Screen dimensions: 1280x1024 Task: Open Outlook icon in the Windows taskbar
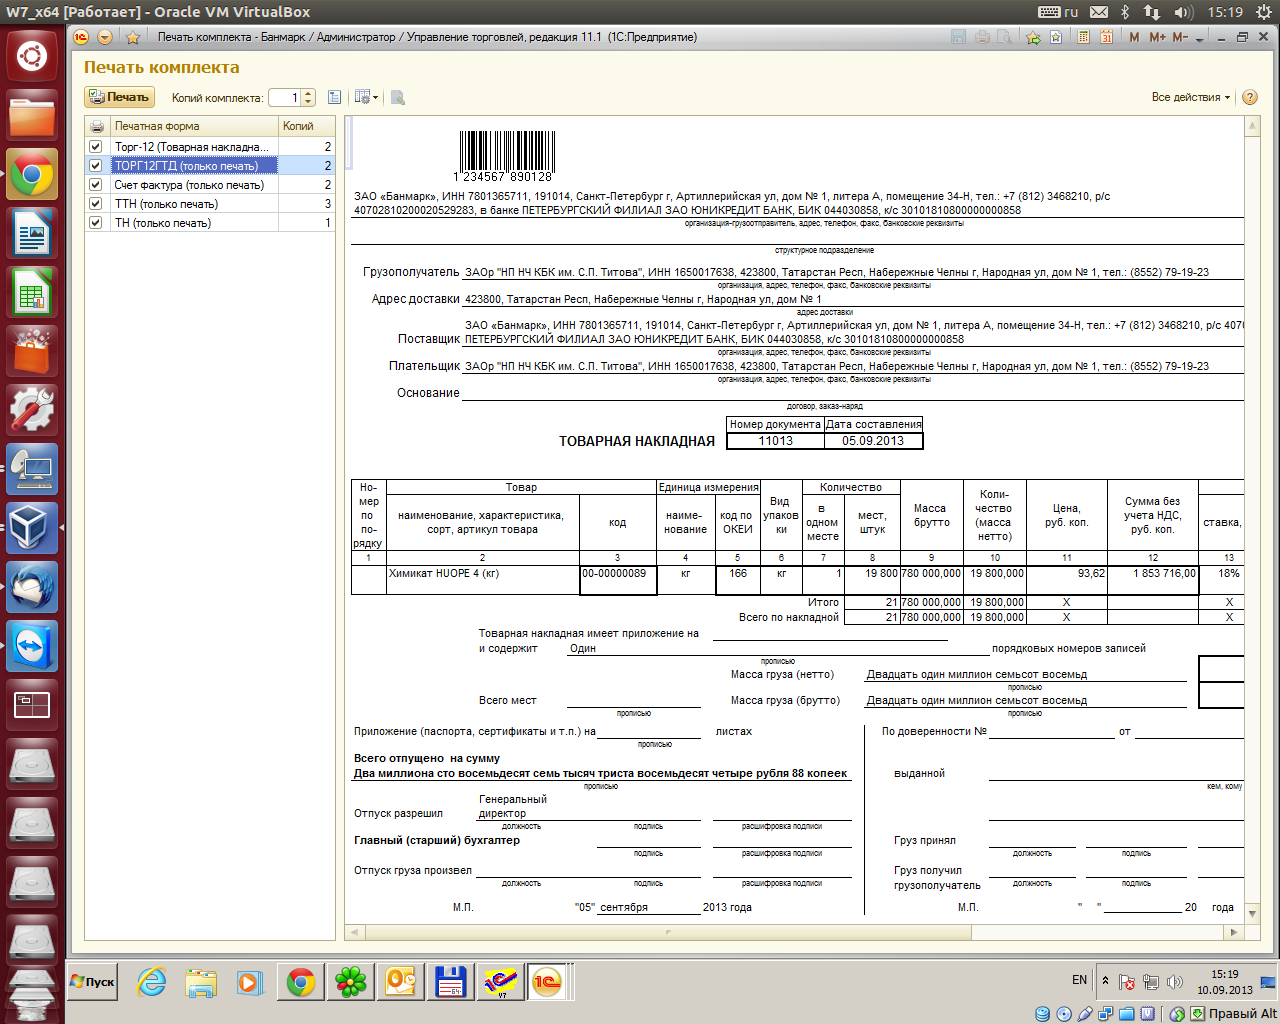400,982
